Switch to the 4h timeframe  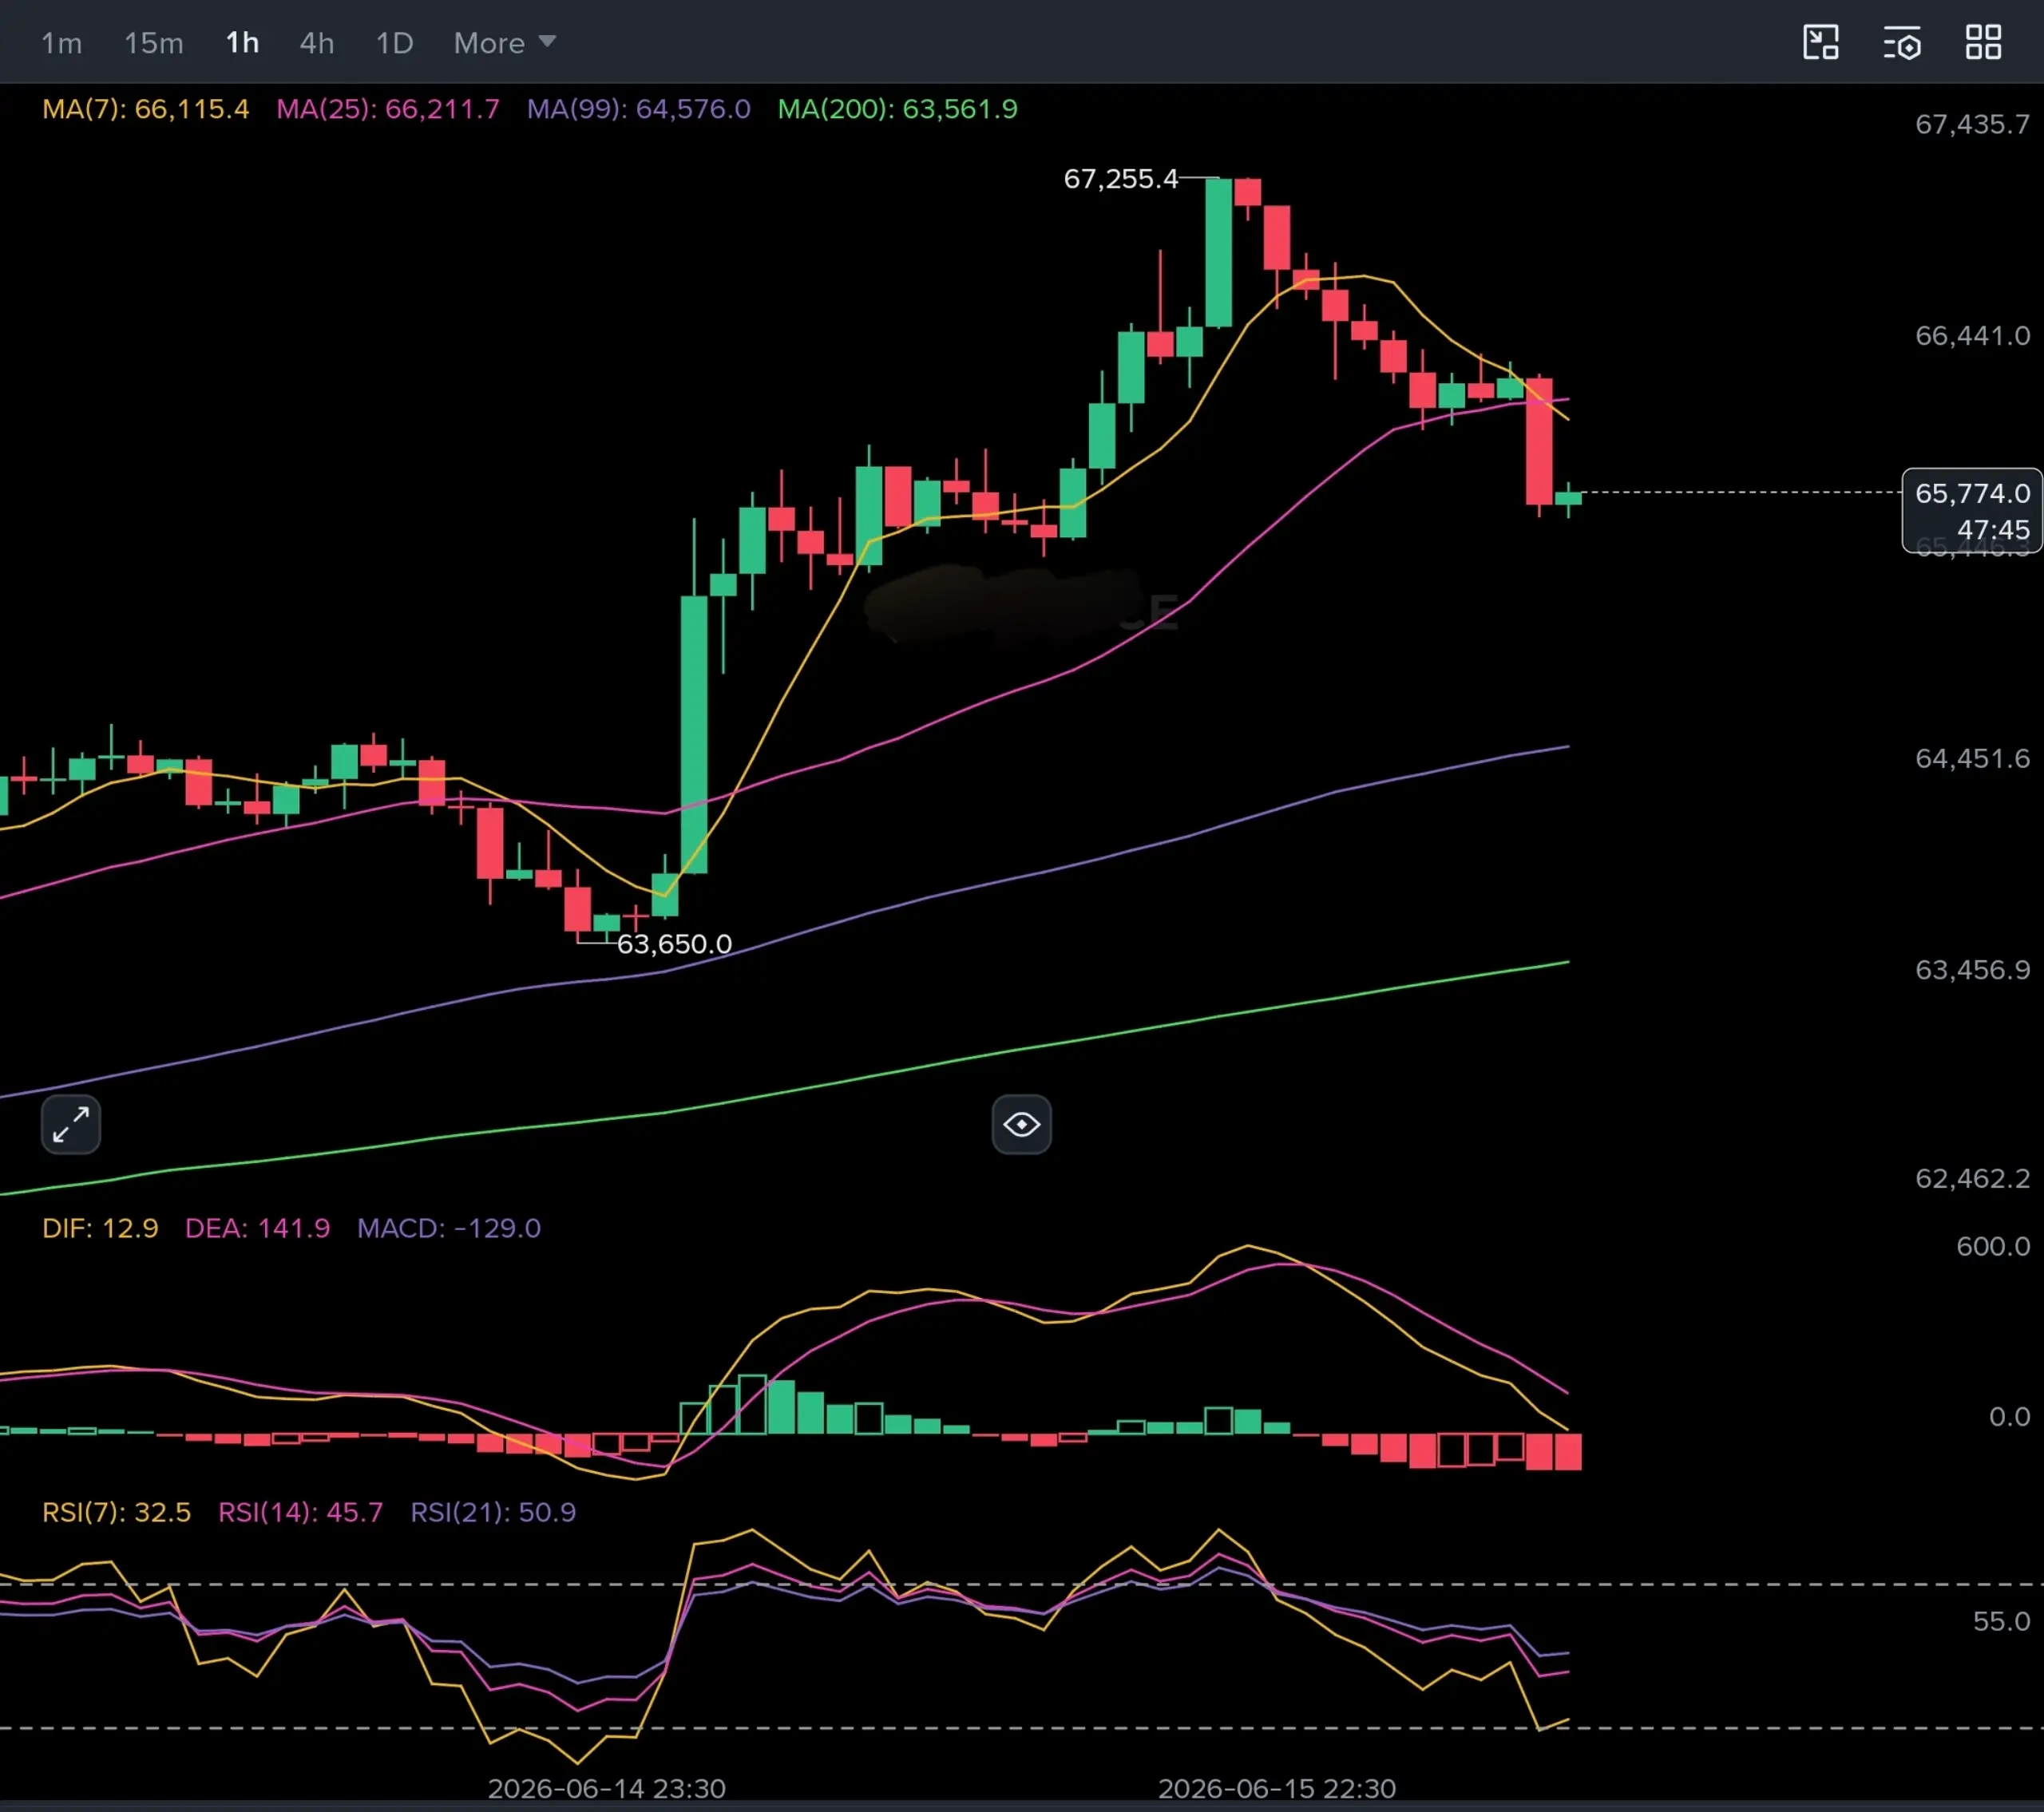pos(317,43)
